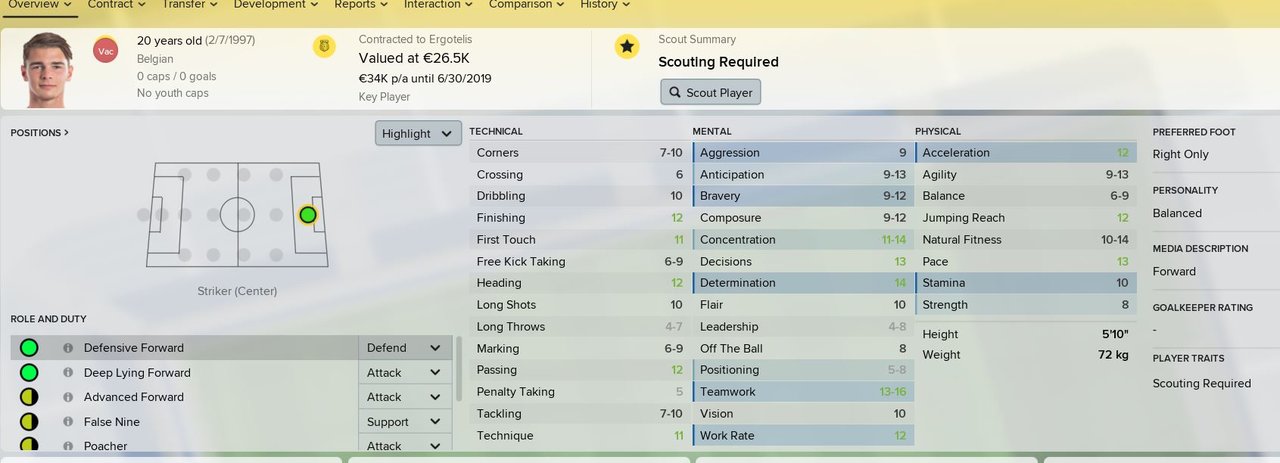Click the role list scrollbar
Viewport: 1280px width, 463px height.
459,370
